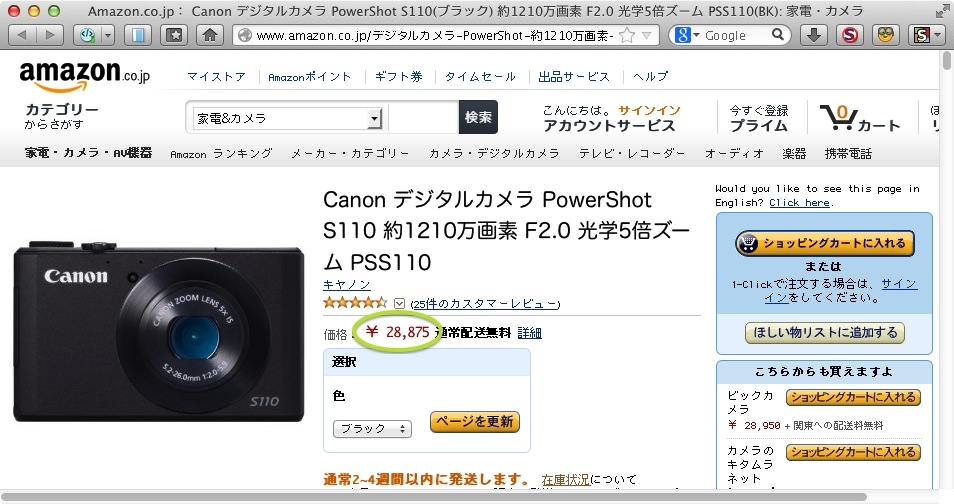Click the サインイン link in the header
Viewport: 954px width, 504px height.
(x=649, y=110)
